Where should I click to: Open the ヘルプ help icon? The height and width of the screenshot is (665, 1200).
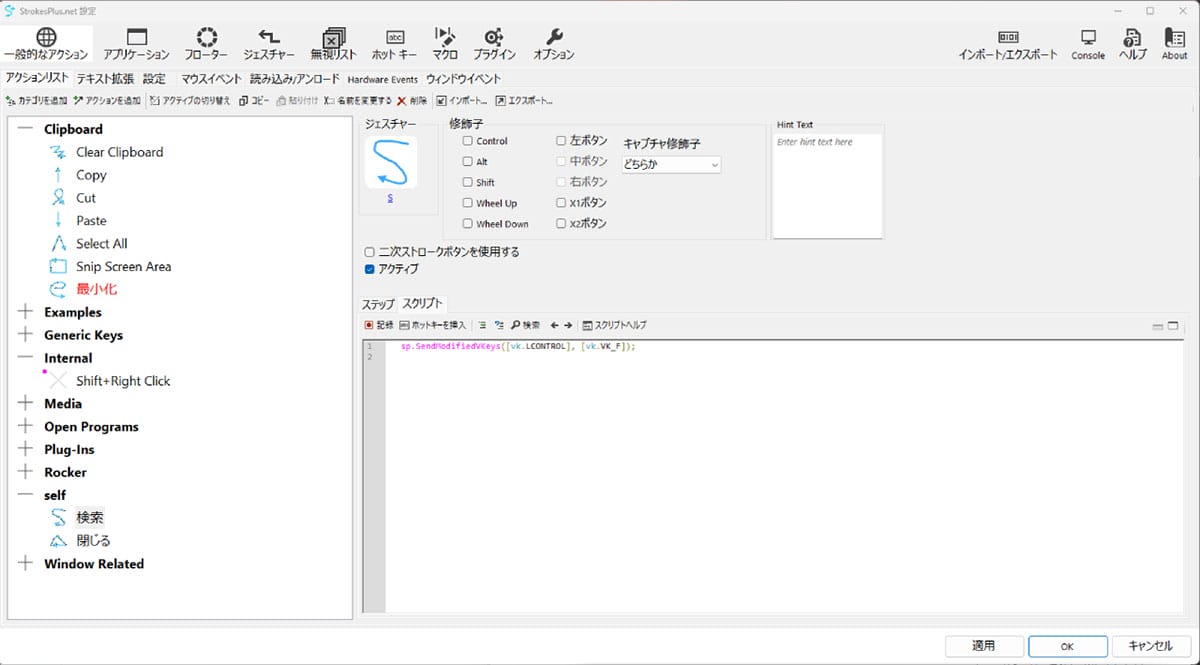tap(1133, 44)
